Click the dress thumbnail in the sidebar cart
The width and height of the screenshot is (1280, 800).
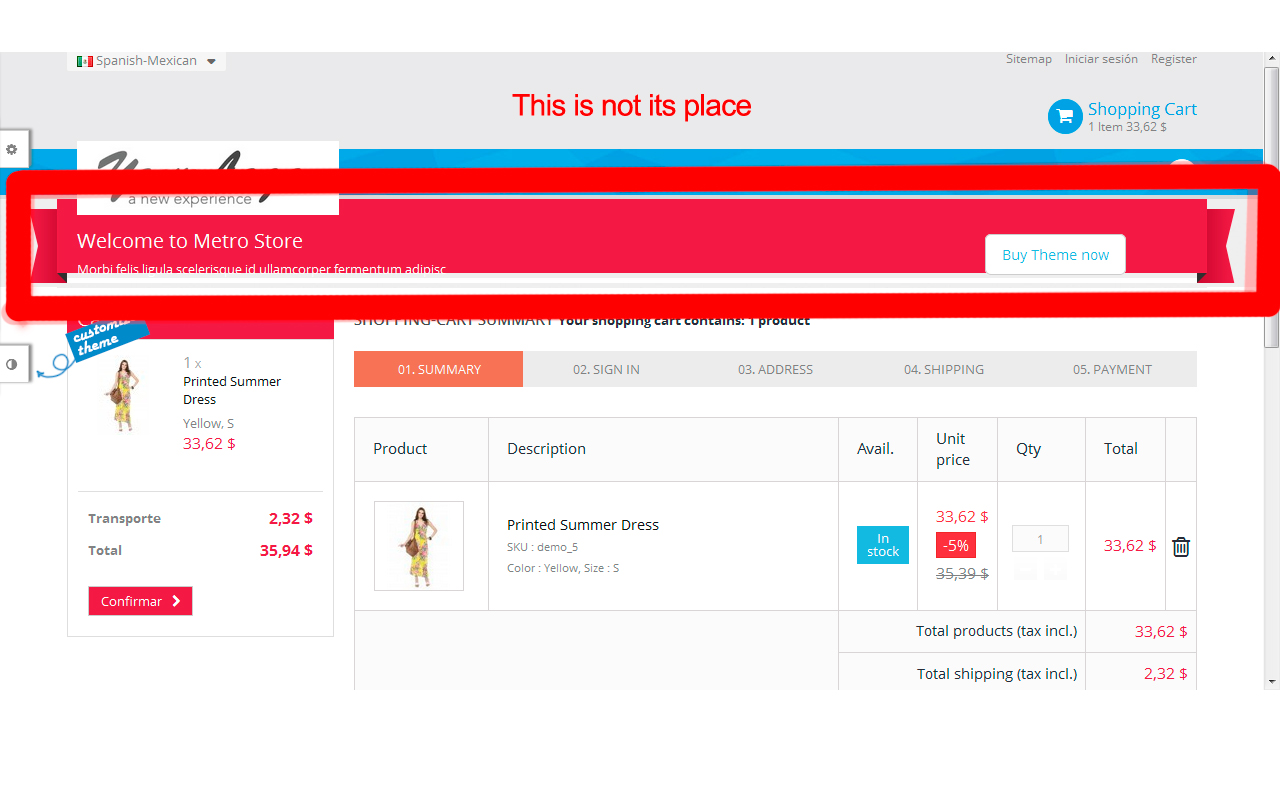pos(124,396)
